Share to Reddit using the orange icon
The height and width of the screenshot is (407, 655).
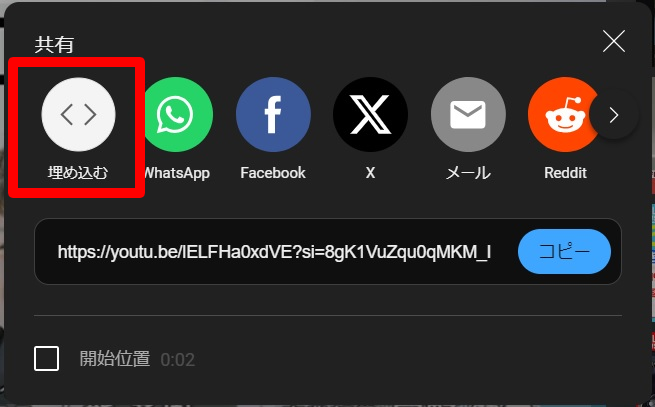click(562, 114)
